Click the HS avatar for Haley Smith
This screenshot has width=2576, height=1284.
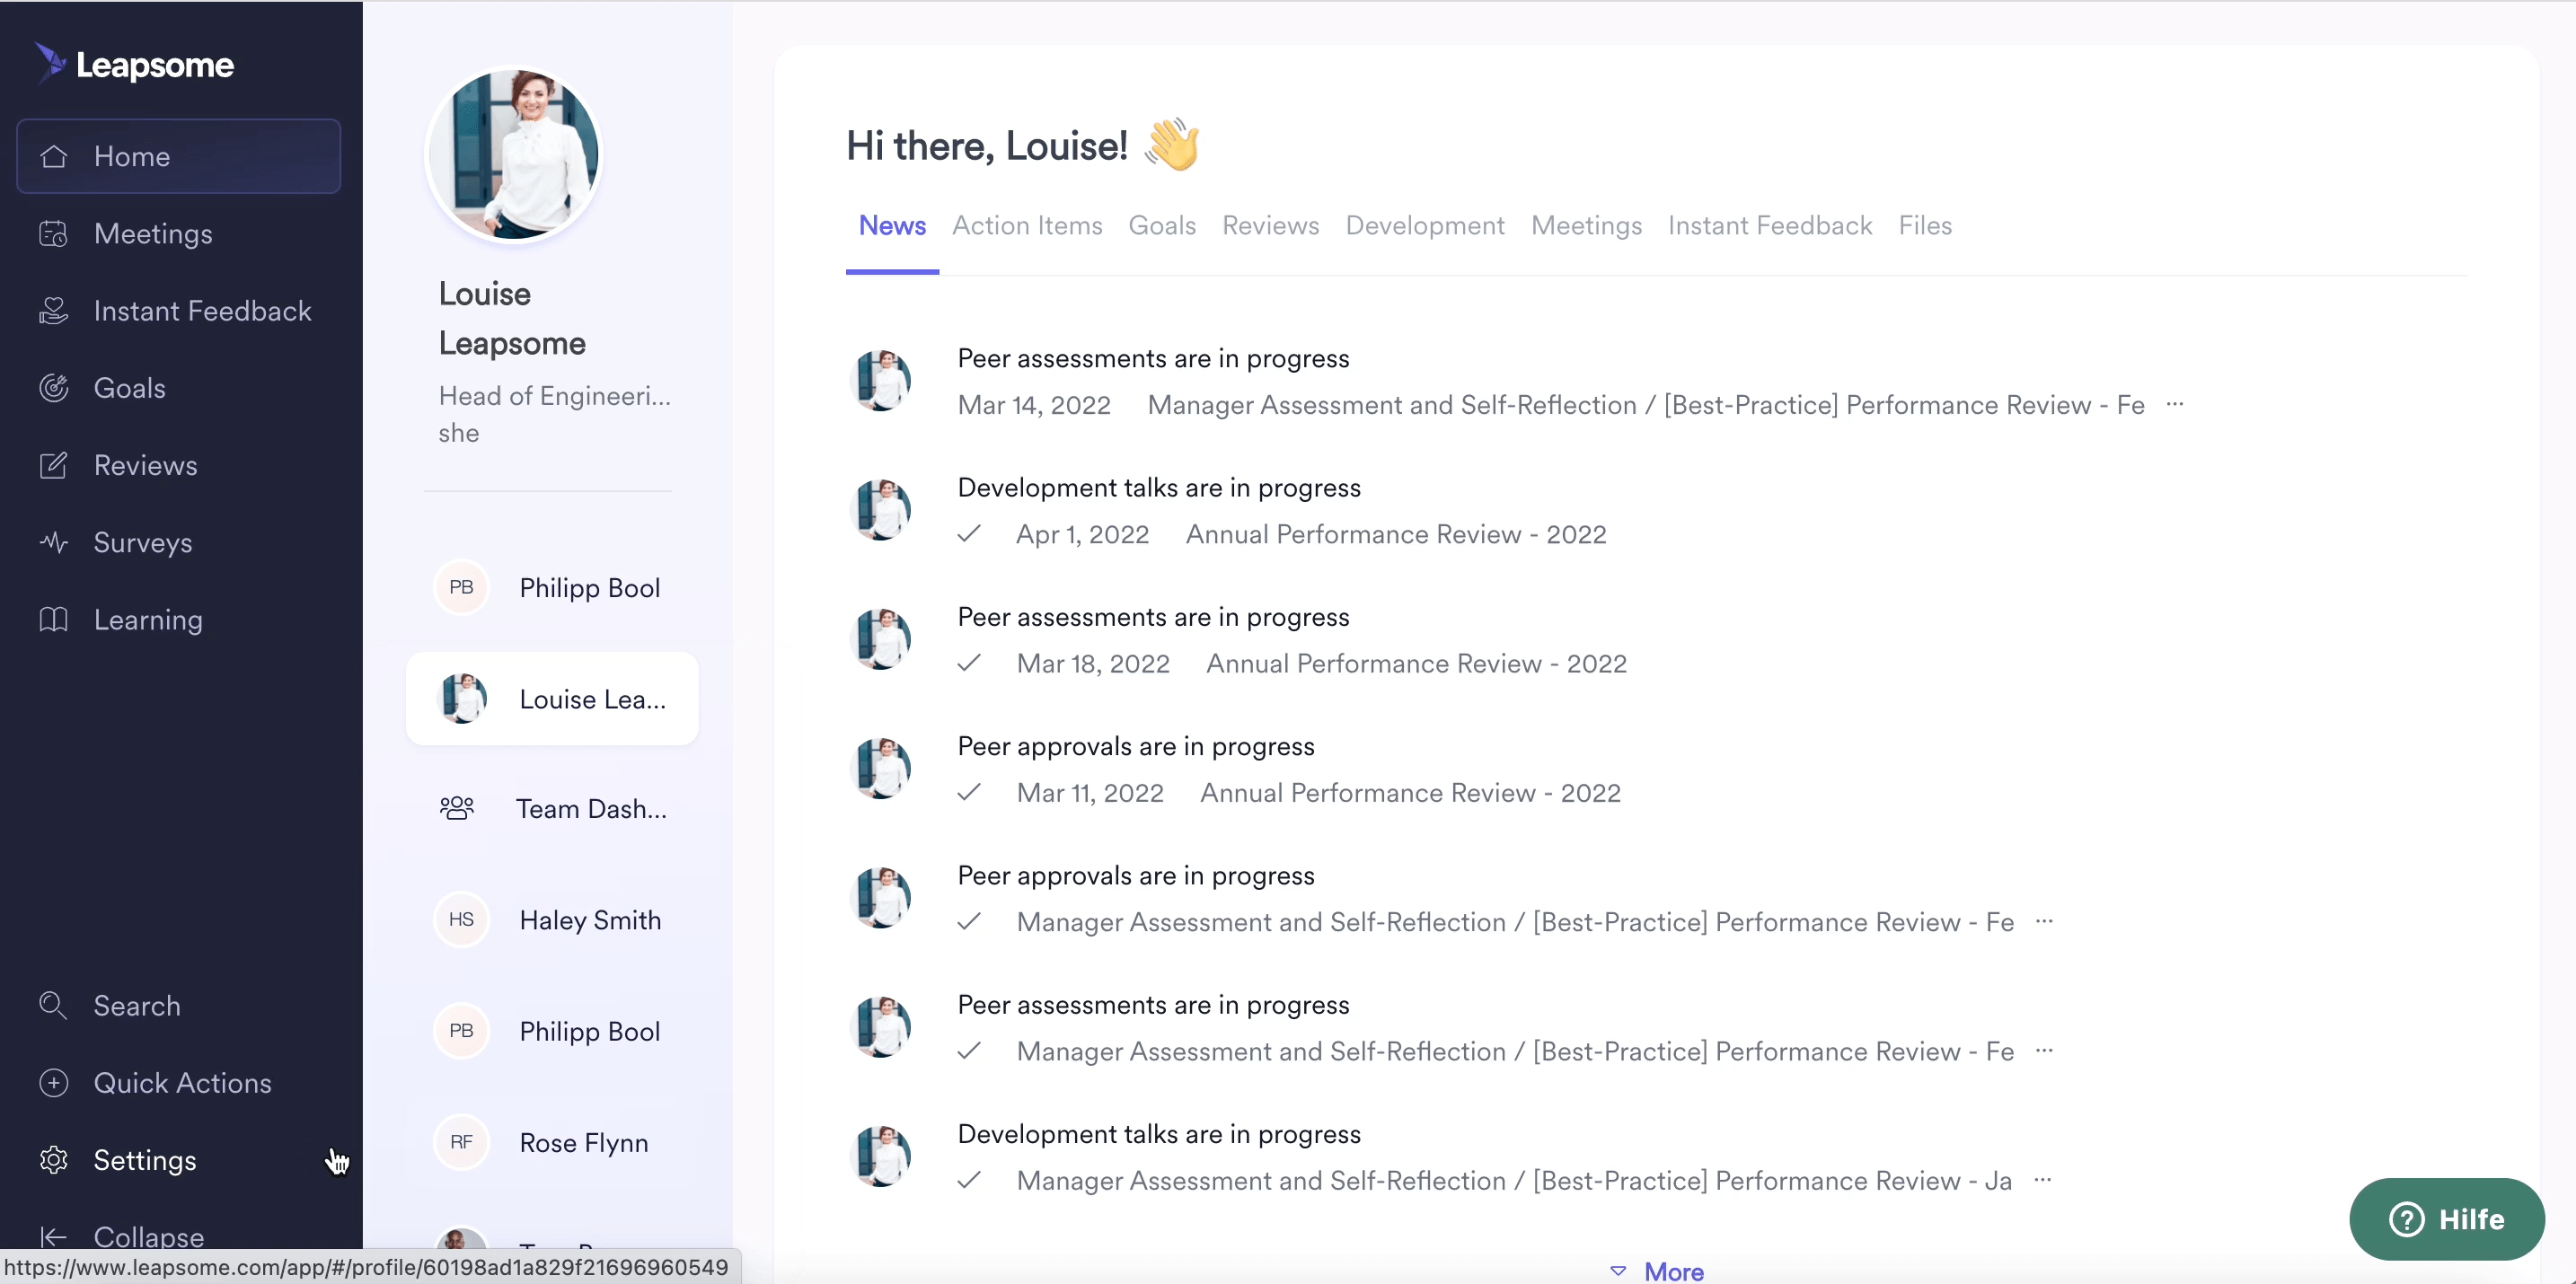461,919
